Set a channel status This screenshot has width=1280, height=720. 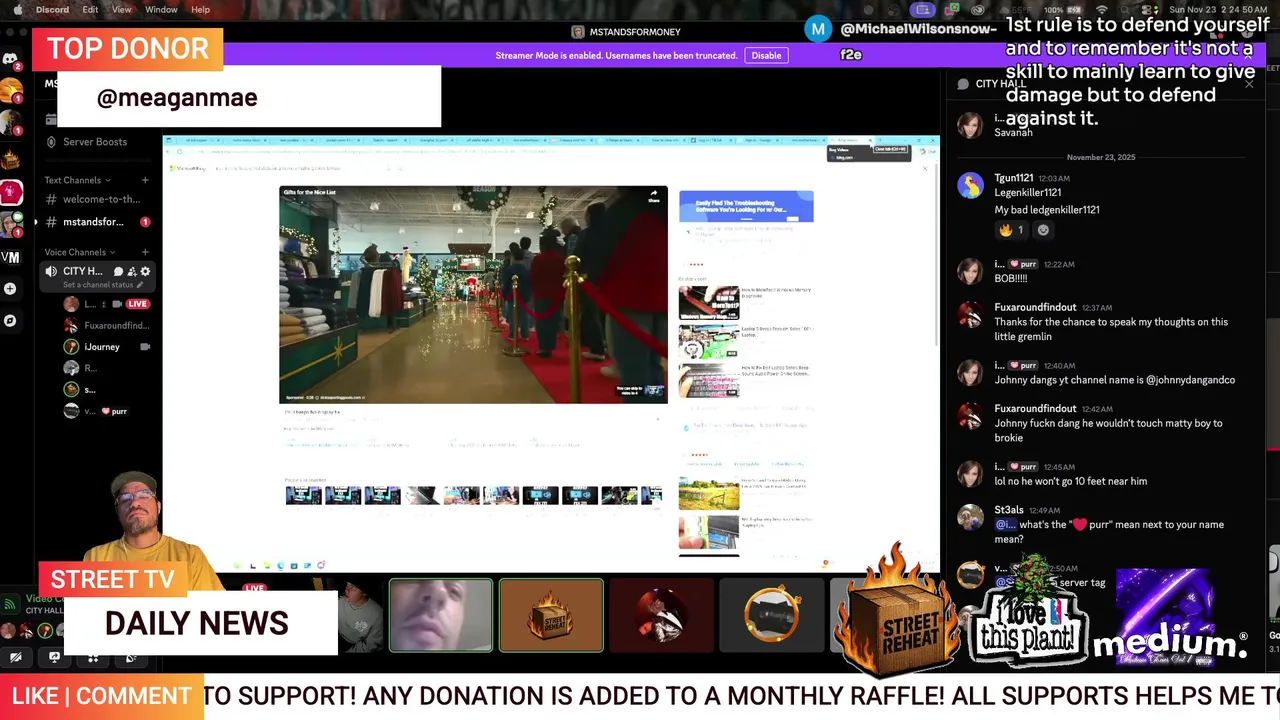102,285
